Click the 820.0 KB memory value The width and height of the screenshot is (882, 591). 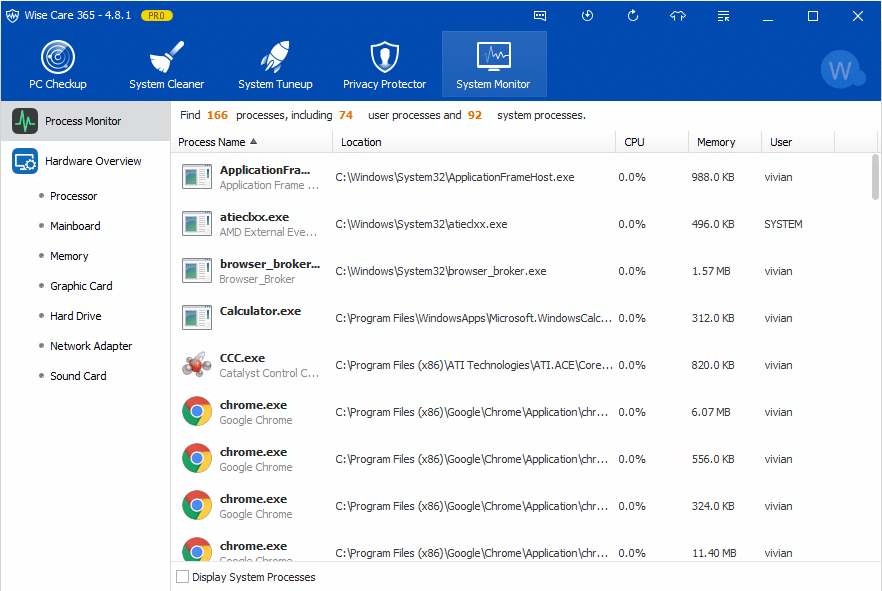[713, 366]
